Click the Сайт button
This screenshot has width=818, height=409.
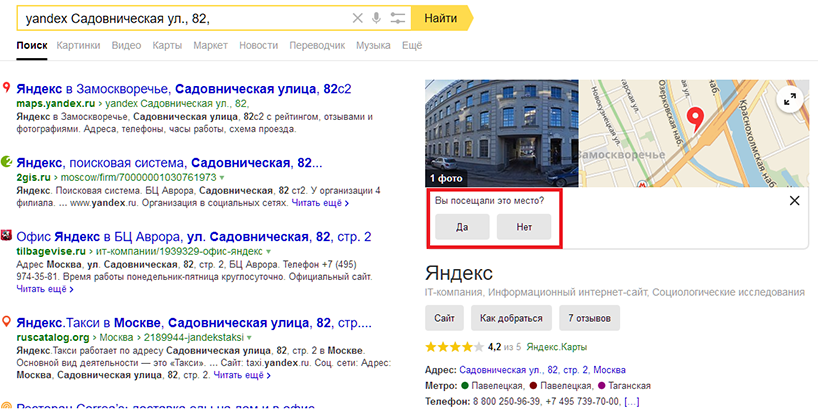(444, 318)
